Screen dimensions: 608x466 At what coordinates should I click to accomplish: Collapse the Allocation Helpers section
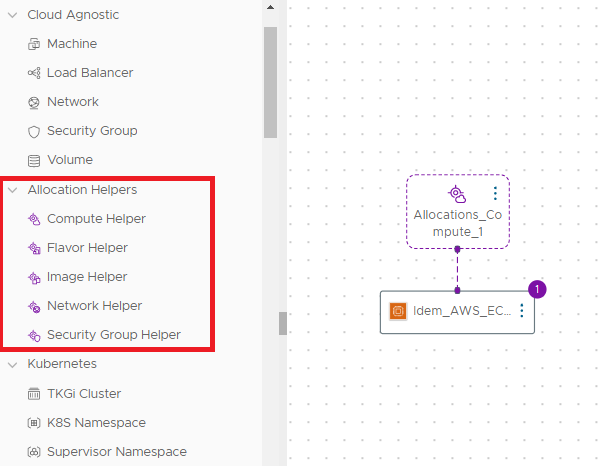(13, 190)
